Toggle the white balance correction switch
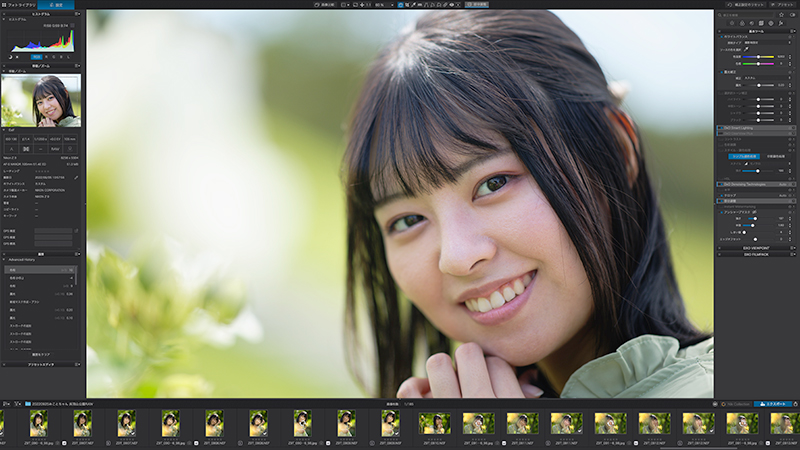The width and height of the screenshot is (800, 450). (721, 37)
